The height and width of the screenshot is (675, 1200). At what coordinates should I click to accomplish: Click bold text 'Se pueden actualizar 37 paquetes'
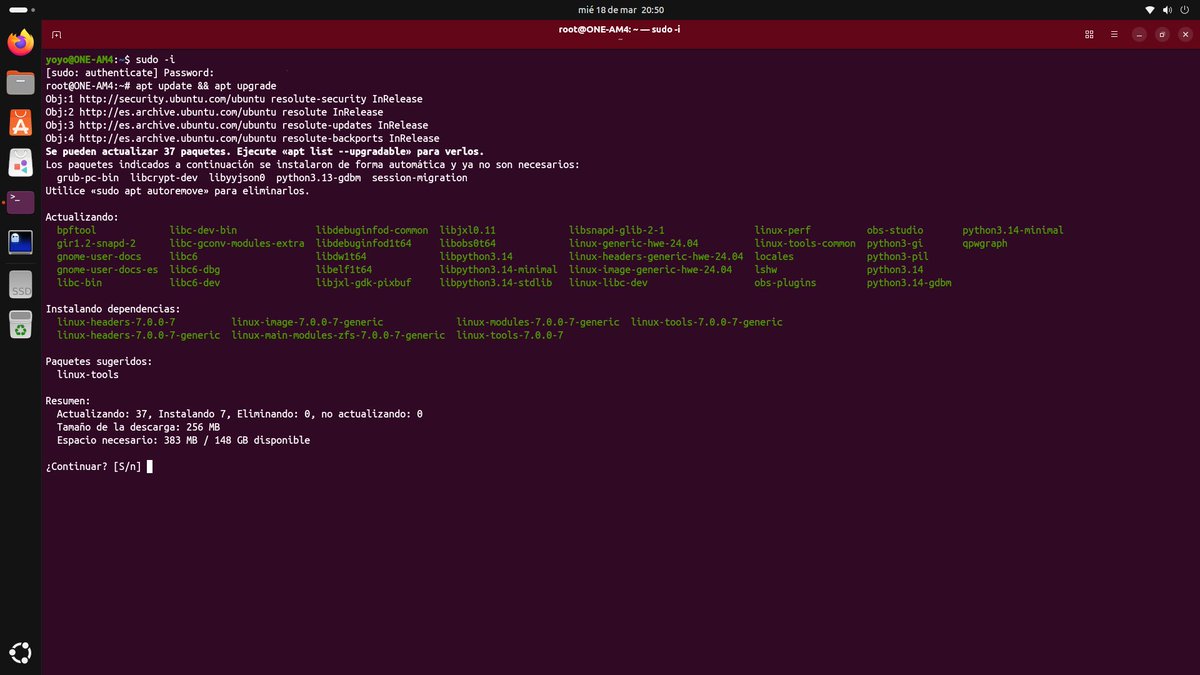coord(140,151)
